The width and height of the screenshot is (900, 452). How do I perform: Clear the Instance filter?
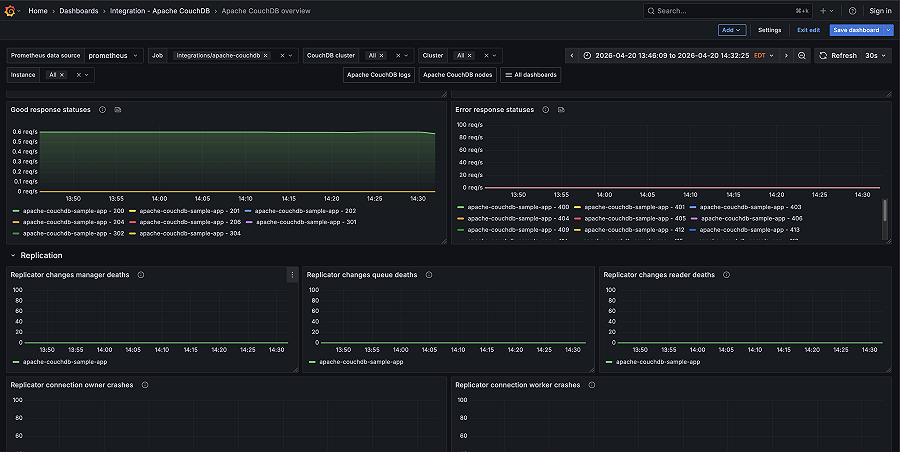tap(79, 75)
